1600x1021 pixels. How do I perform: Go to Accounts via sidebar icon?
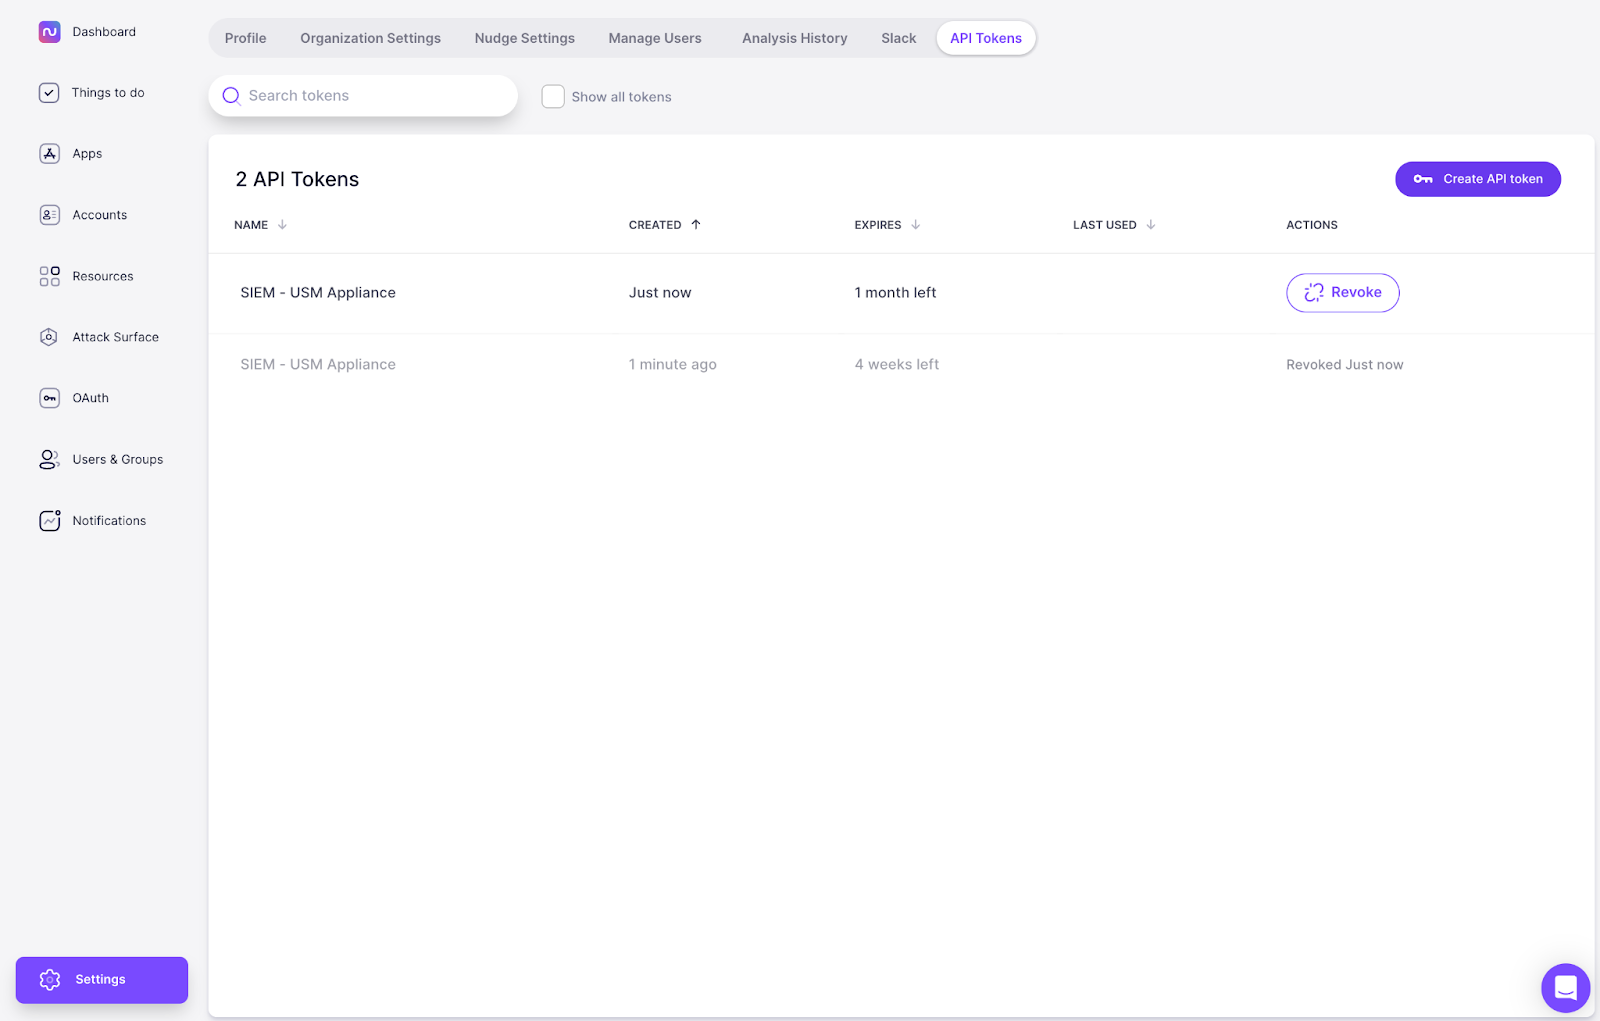point(49,215)
